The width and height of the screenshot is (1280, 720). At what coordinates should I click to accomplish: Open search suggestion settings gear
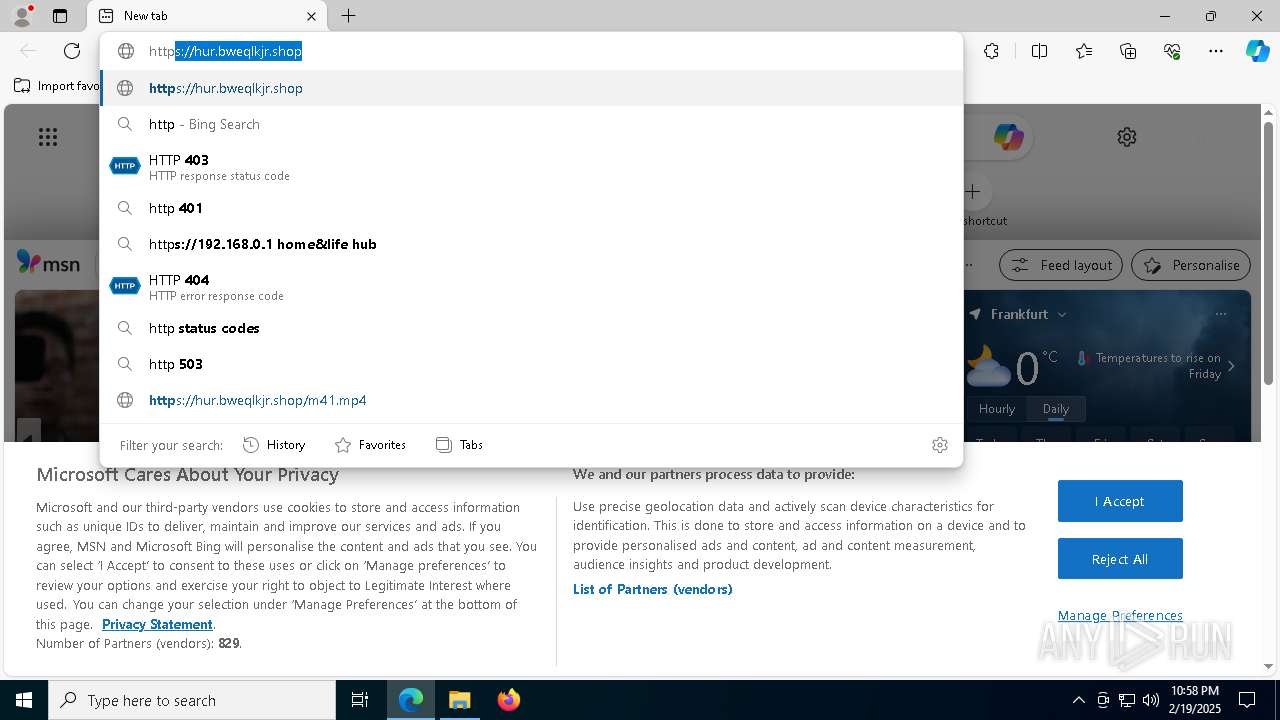[x=939, y=445]
